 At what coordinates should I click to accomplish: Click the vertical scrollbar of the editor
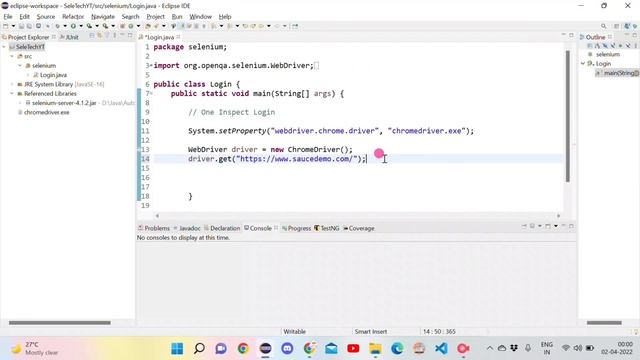[x=567, y=116]
